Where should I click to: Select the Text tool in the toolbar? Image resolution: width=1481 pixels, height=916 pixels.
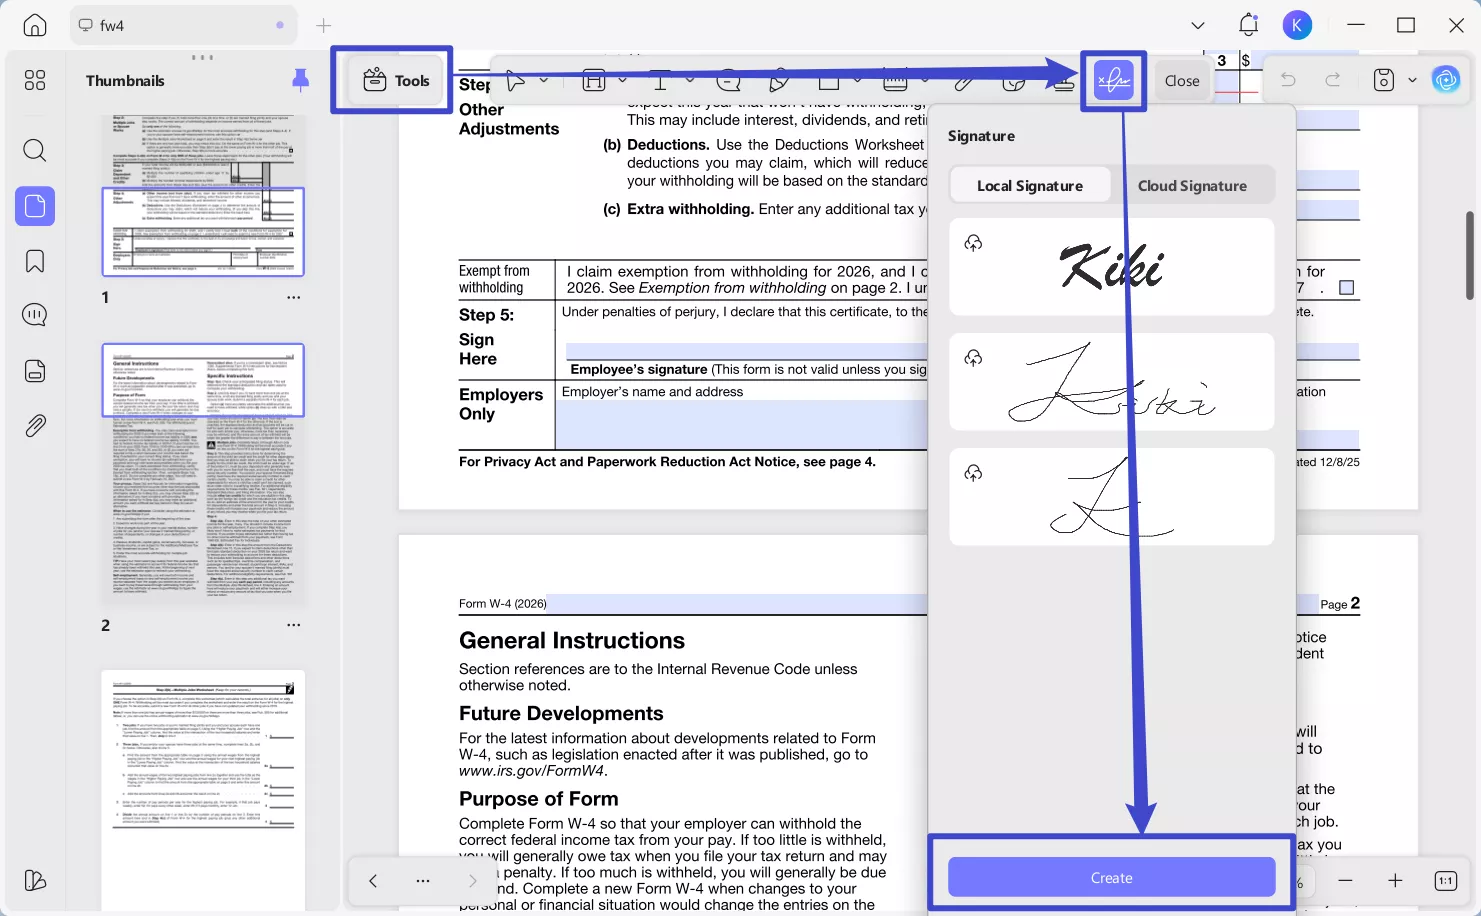660,80
